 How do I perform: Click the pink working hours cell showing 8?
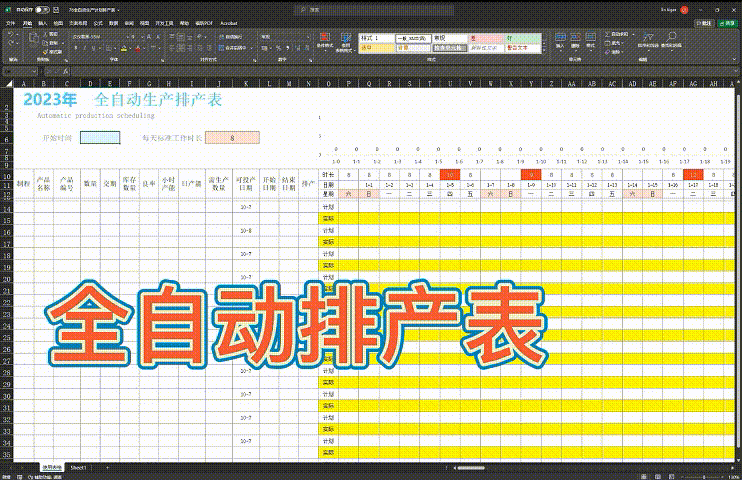pos(232,138)
